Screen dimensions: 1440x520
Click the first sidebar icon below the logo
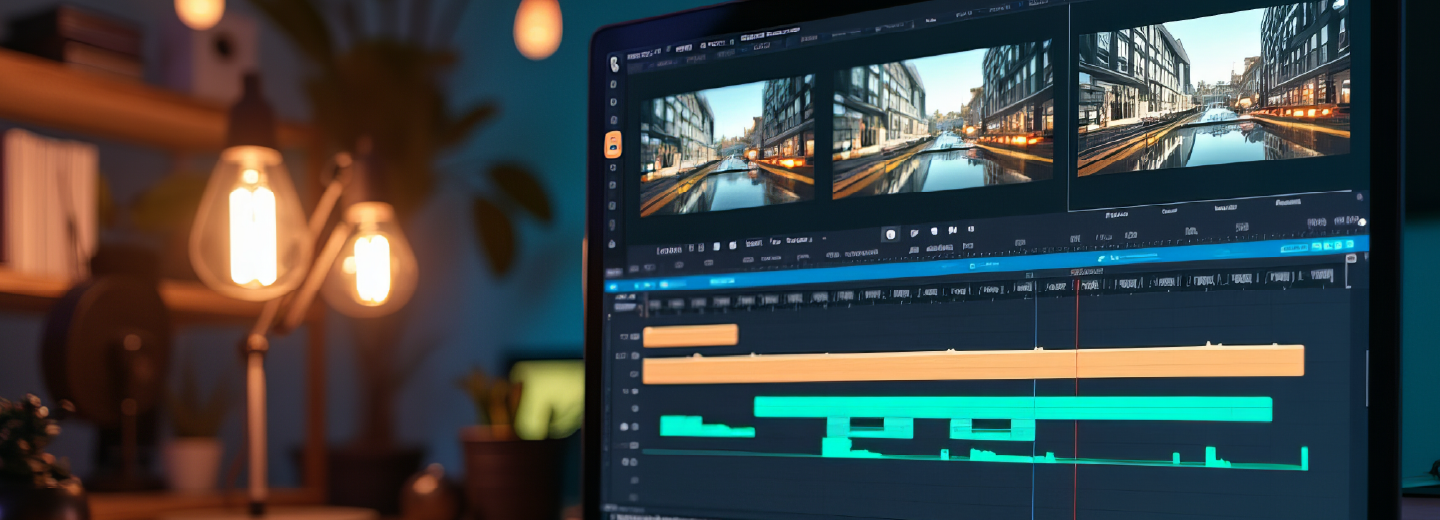pos(613,86)
